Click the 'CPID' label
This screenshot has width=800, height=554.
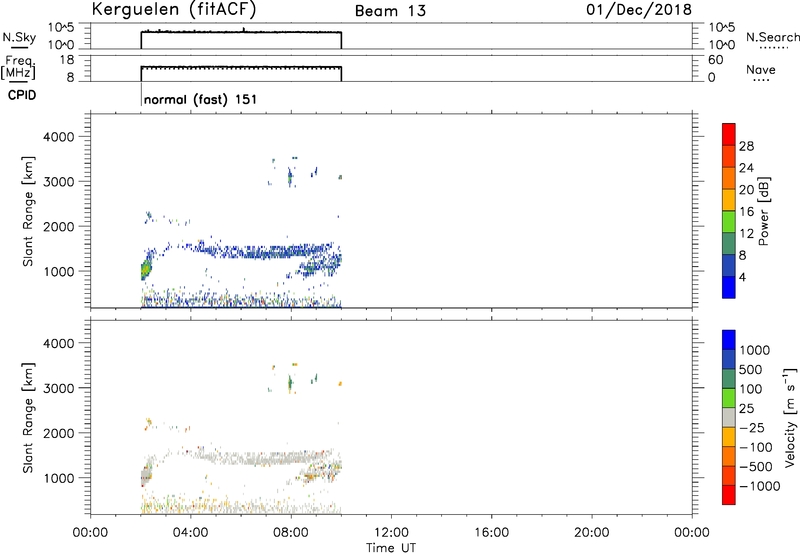22,95
